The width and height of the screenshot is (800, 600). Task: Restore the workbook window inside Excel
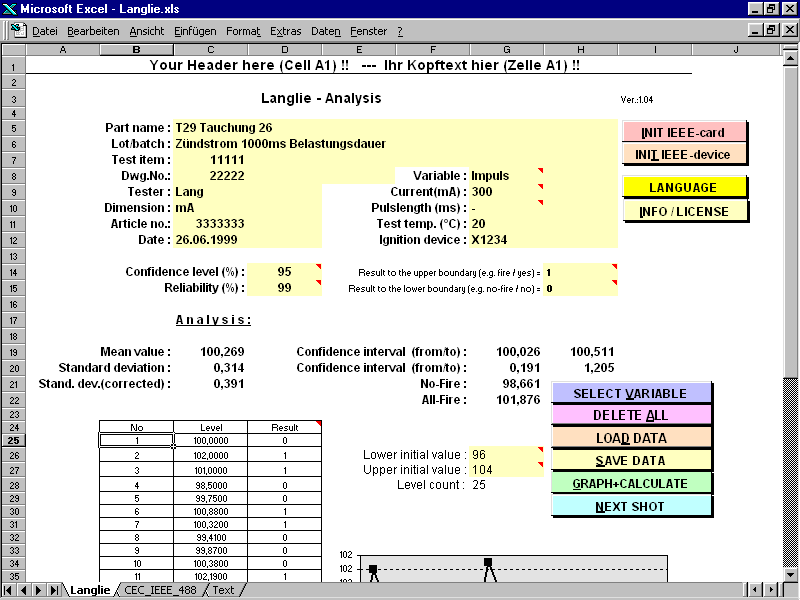tap(771, 31)
